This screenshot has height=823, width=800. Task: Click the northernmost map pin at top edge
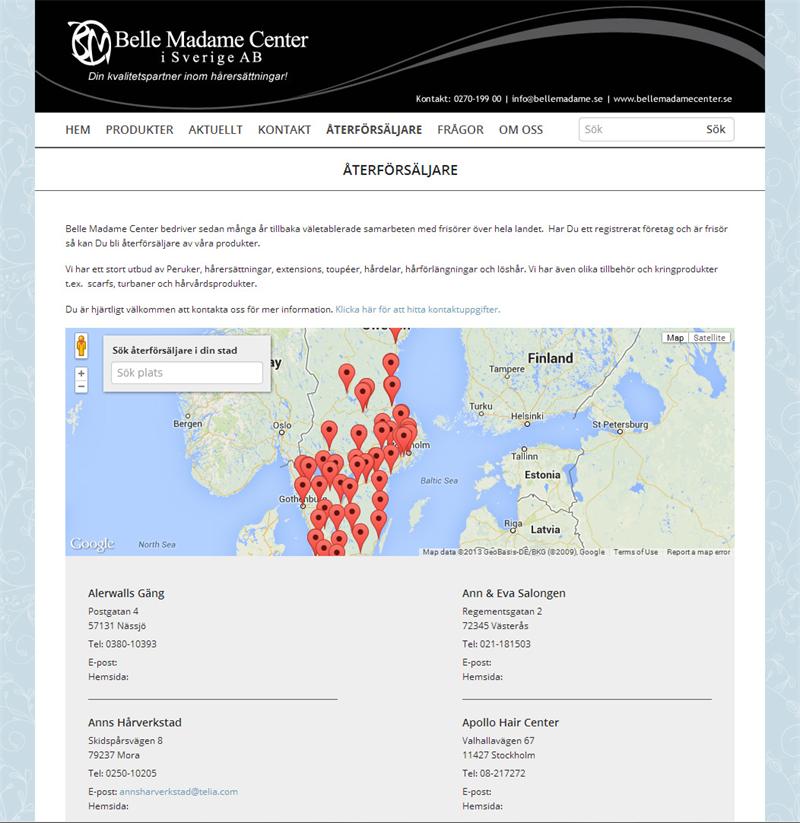point(395,333)
